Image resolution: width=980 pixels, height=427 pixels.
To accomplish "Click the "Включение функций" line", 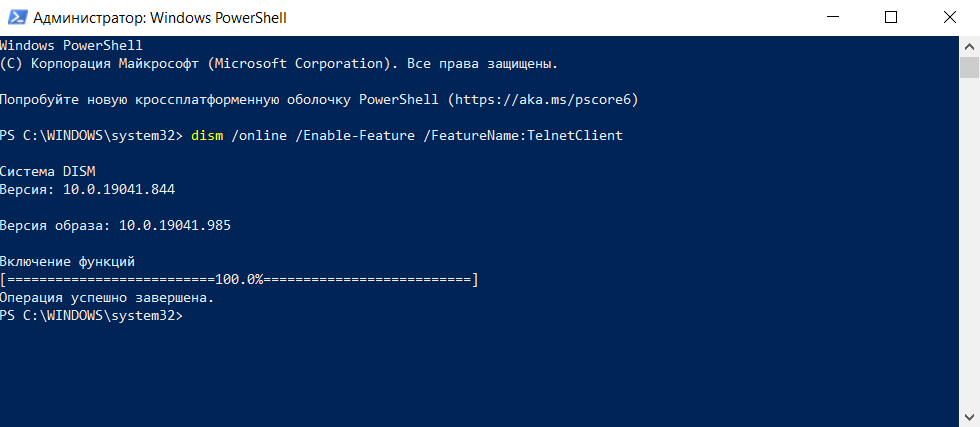I will pyautogui.click(x=67, y=262).
